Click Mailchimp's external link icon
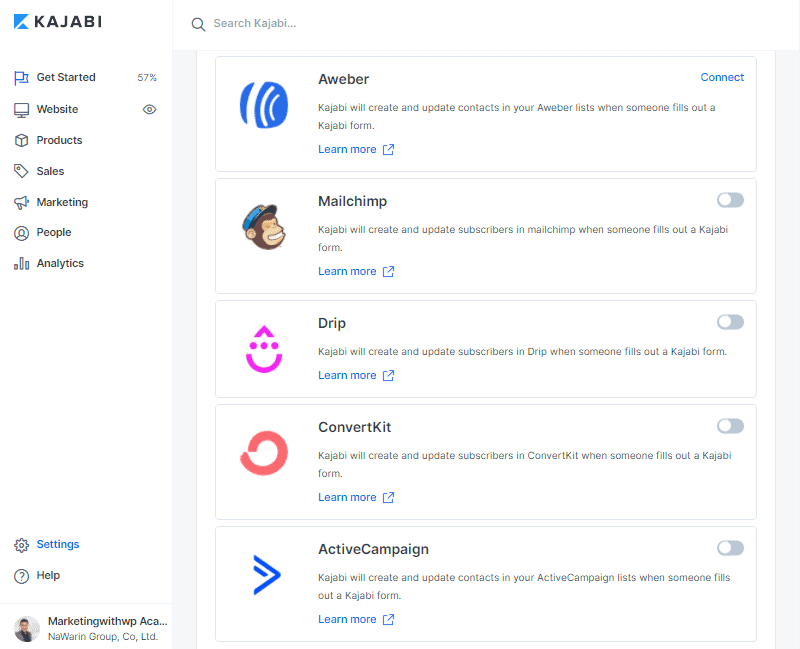This screenshot has height=649, width=800. point(388,271)
